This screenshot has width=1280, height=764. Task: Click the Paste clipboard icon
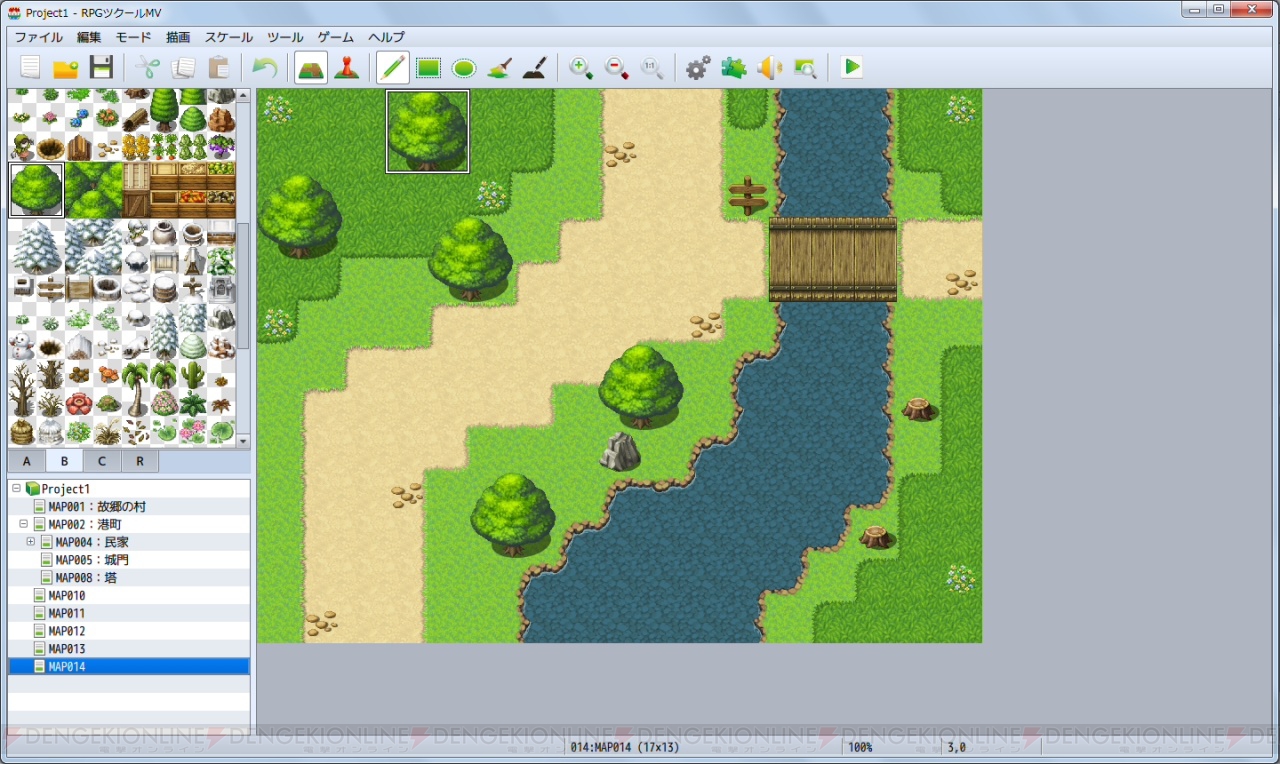coord(218,67)
